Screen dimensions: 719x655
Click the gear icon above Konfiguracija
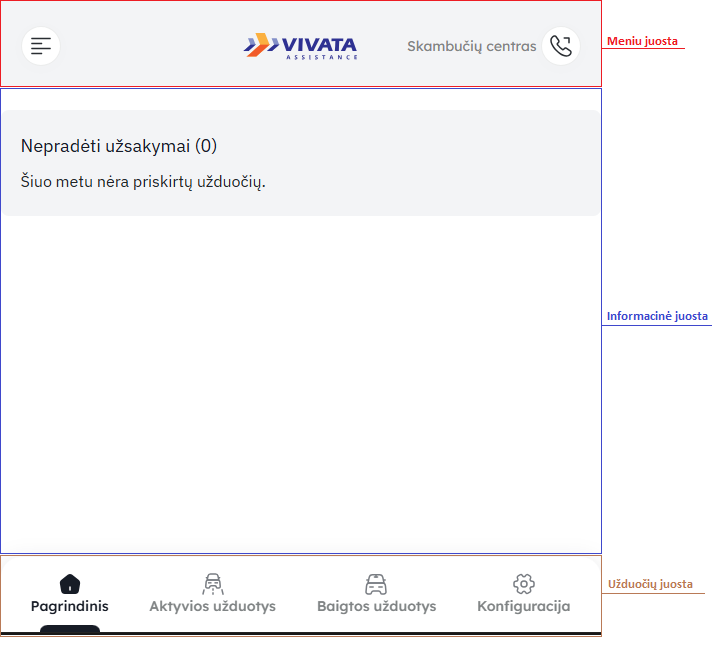(x=523, y=583)
